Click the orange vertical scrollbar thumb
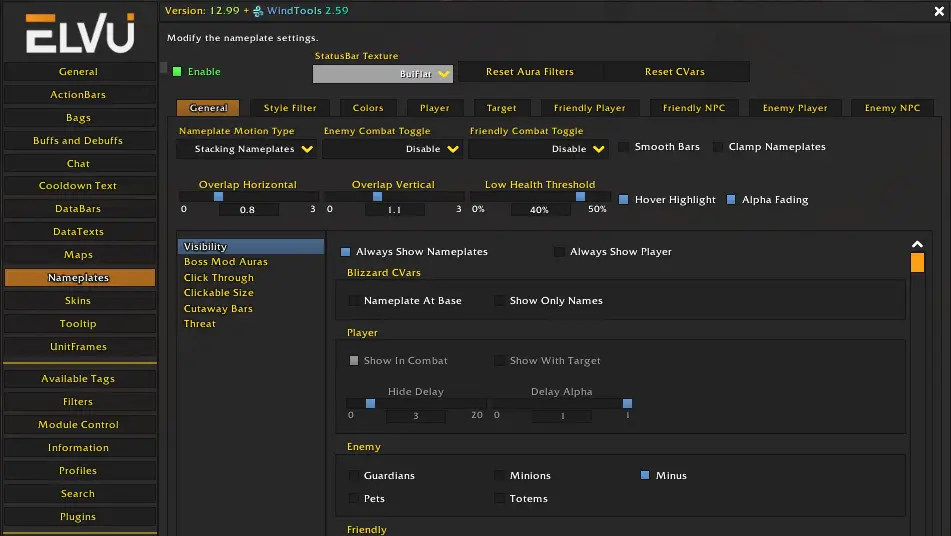 (x=917, y=263)
